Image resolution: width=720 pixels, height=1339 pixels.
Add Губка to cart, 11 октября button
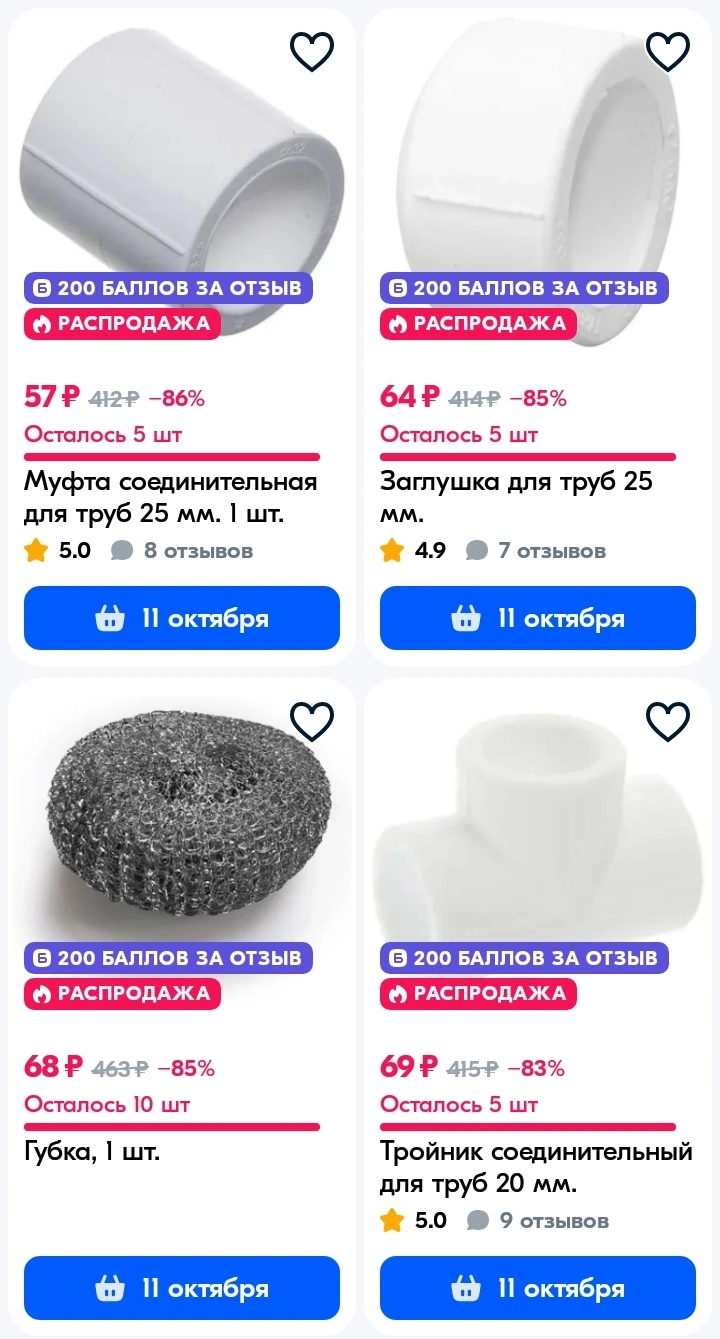click(182, 1288)
